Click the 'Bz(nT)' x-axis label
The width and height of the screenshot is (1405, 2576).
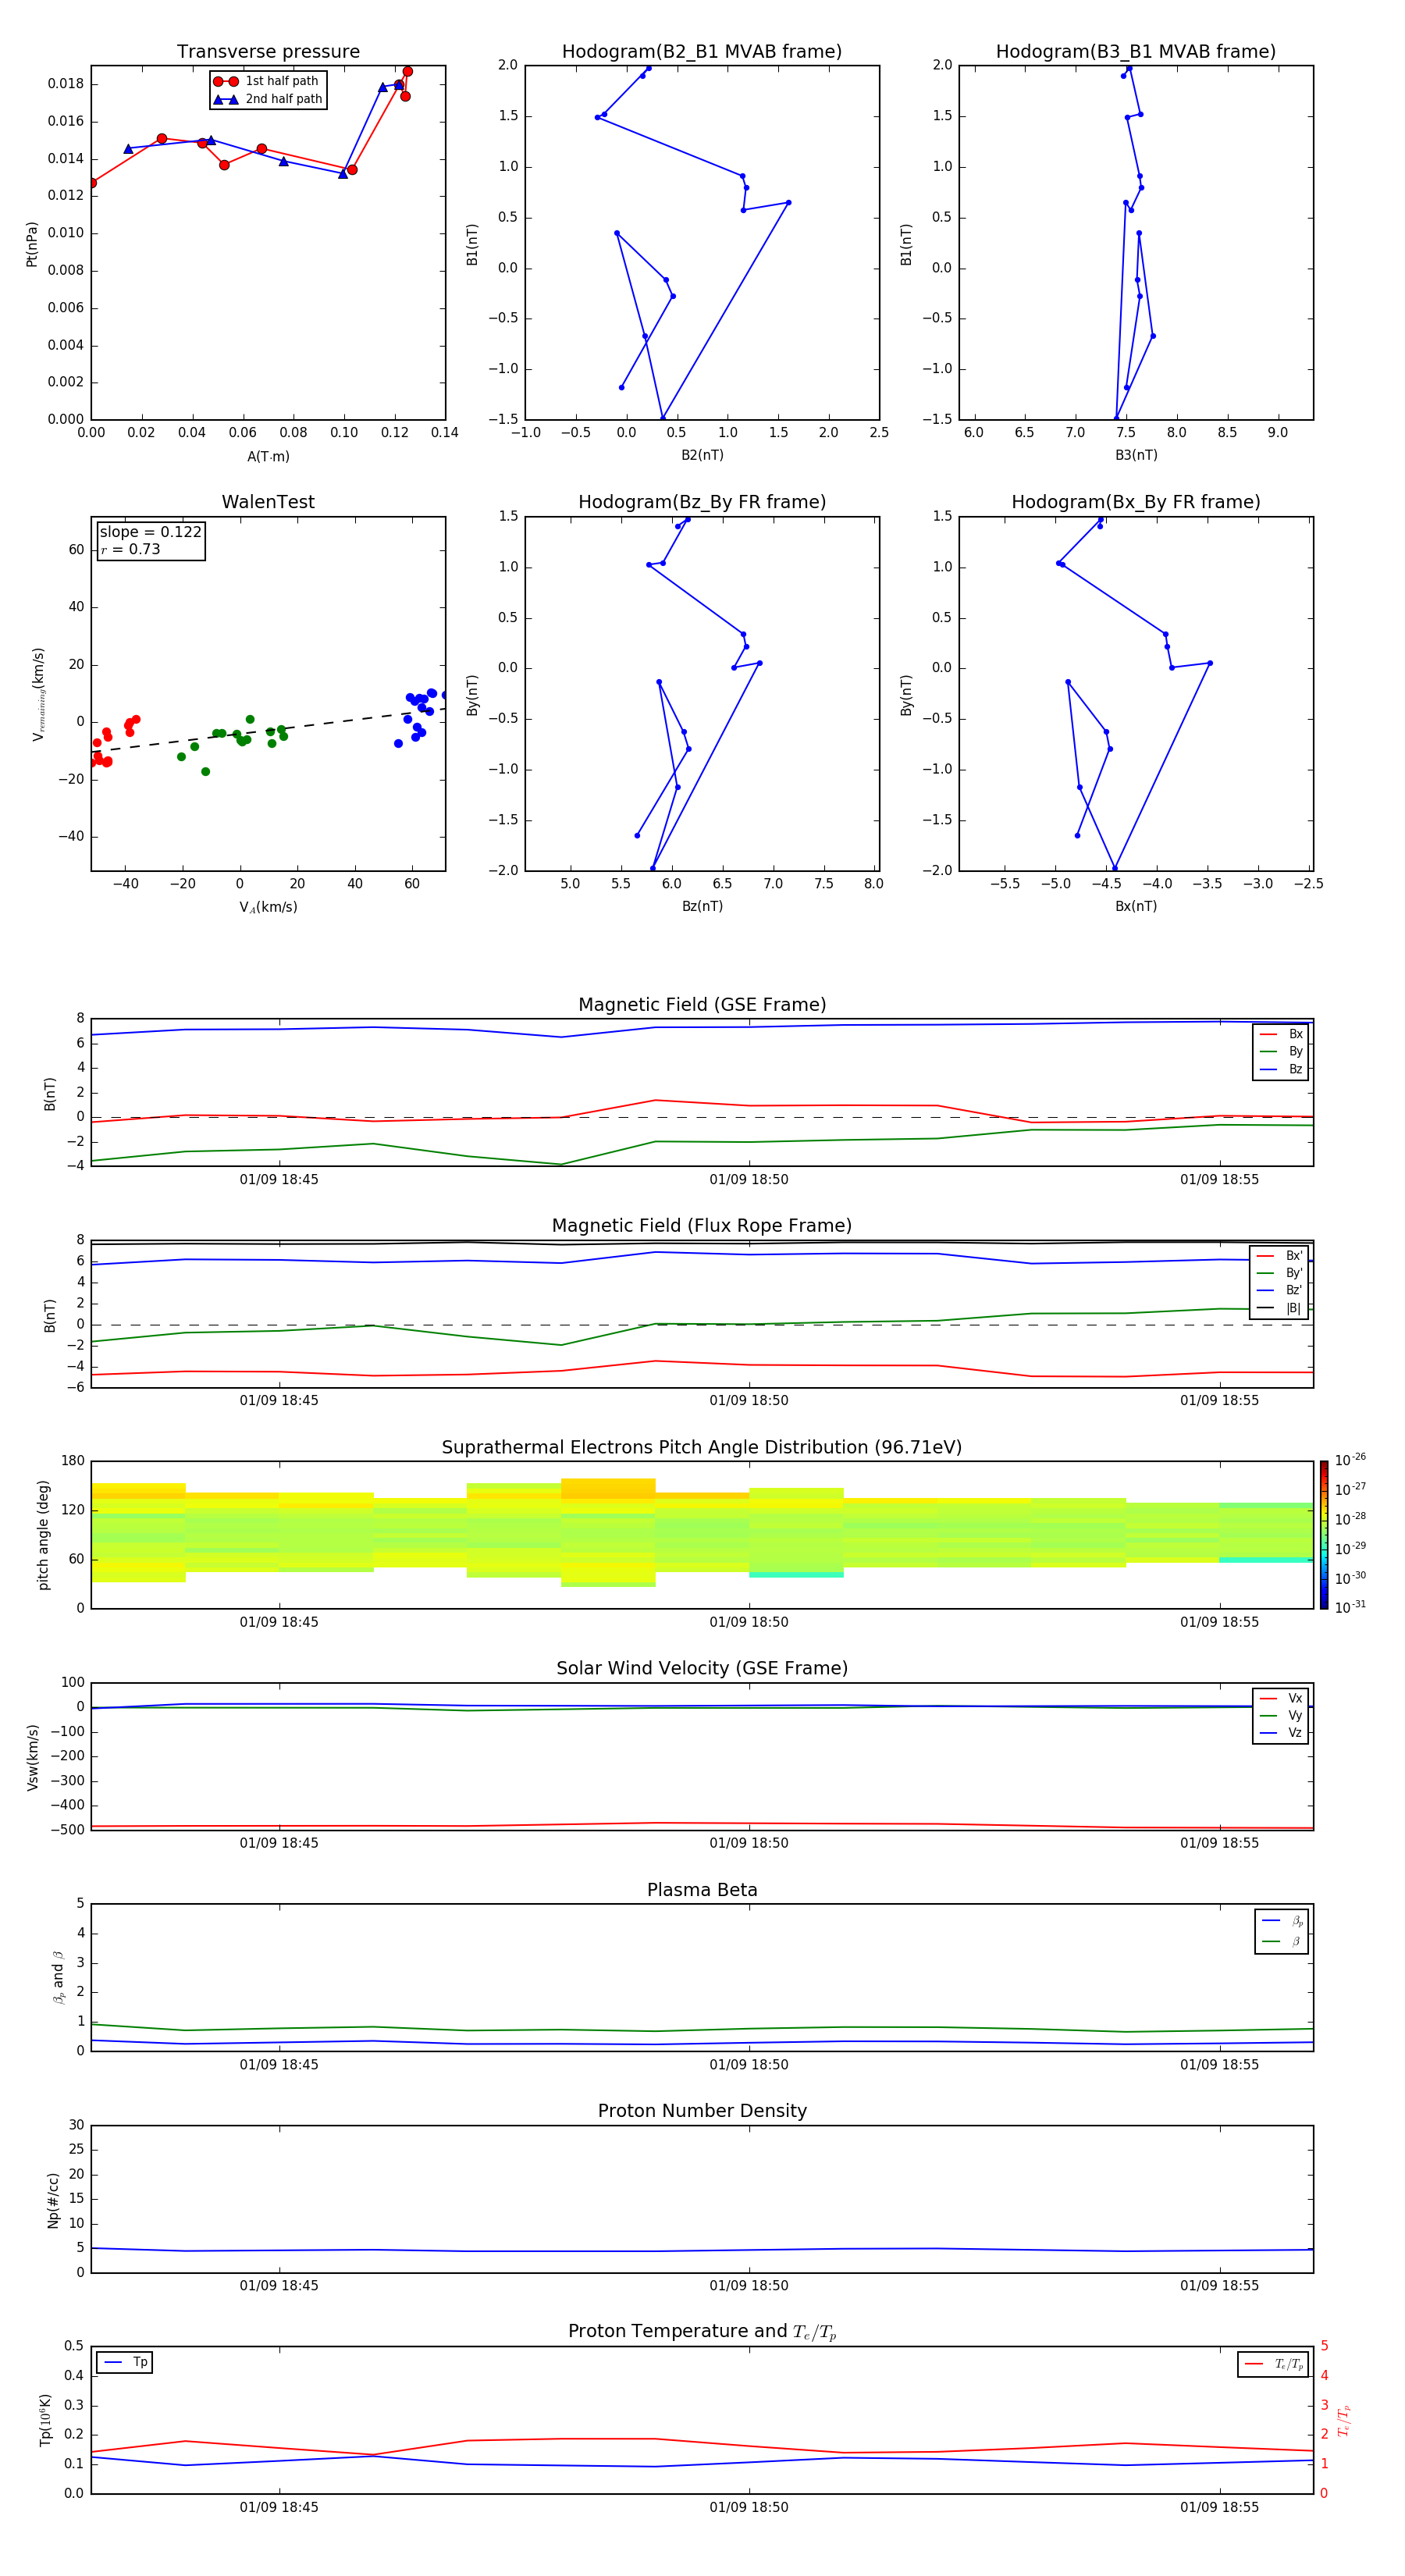(x=702, y=906)
